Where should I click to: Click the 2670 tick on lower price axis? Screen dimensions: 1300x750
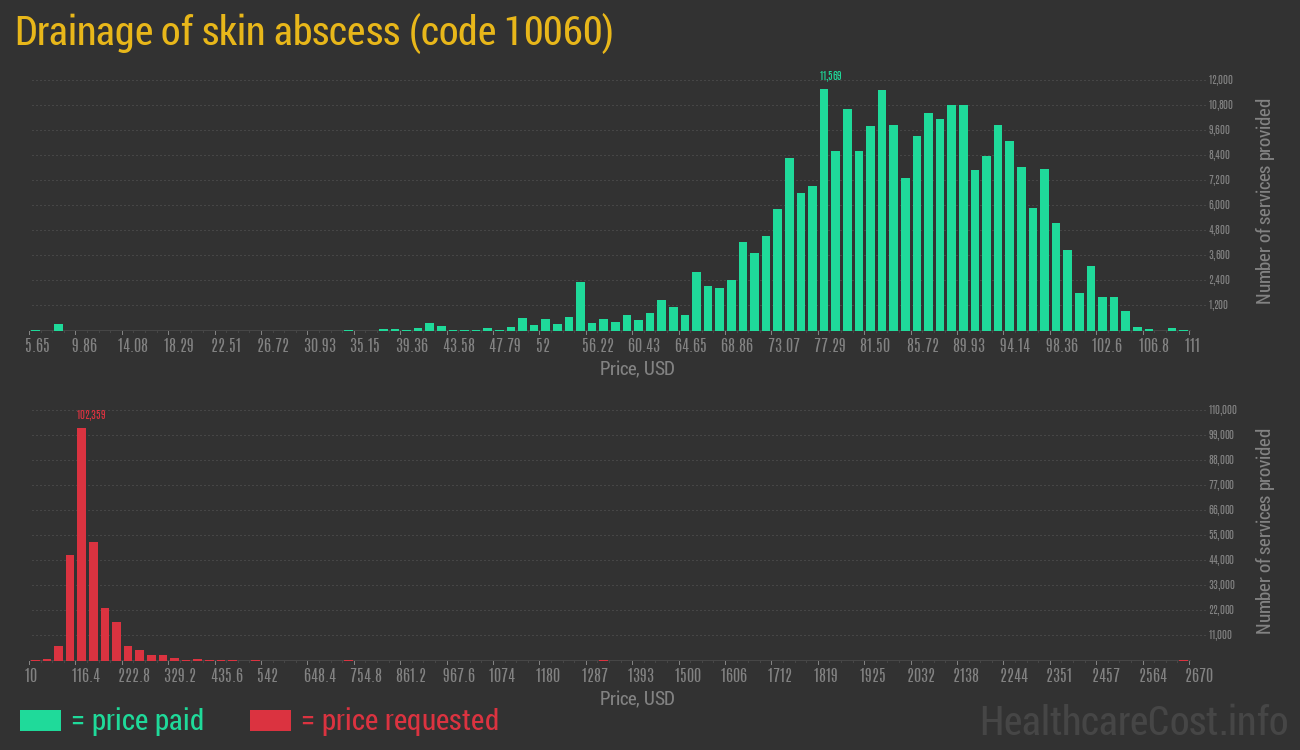pos(1185,676)
